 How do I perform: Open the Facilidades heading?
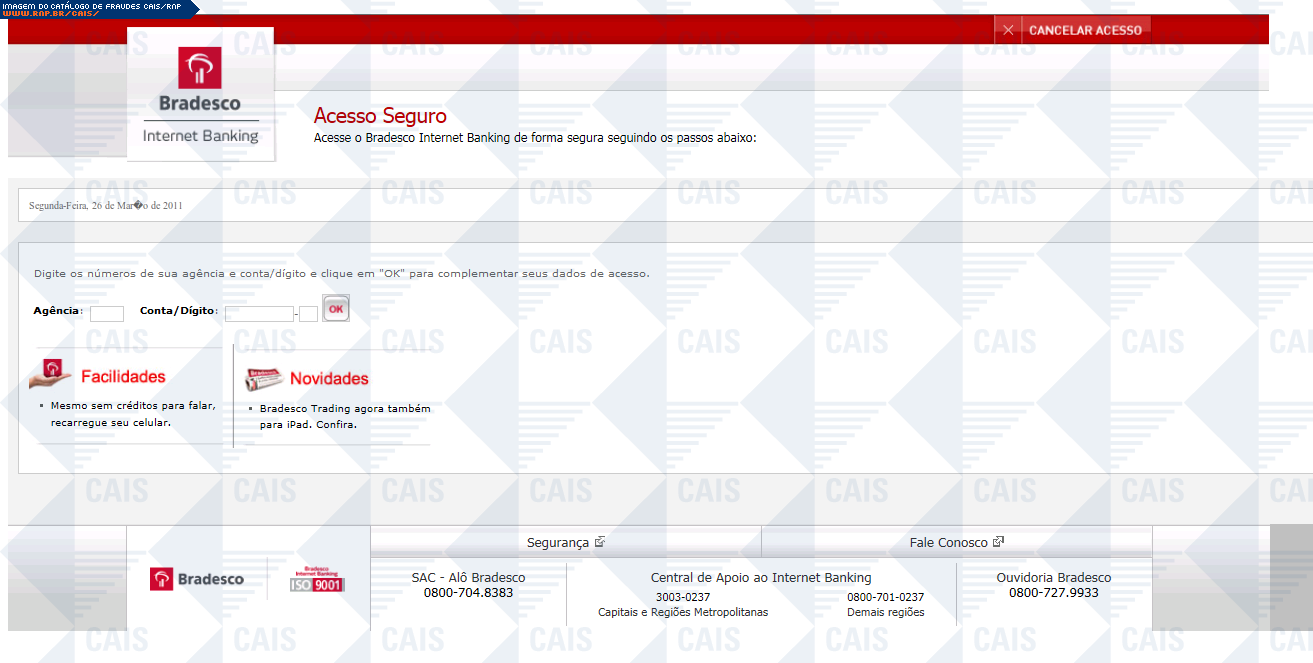(123, 377)
